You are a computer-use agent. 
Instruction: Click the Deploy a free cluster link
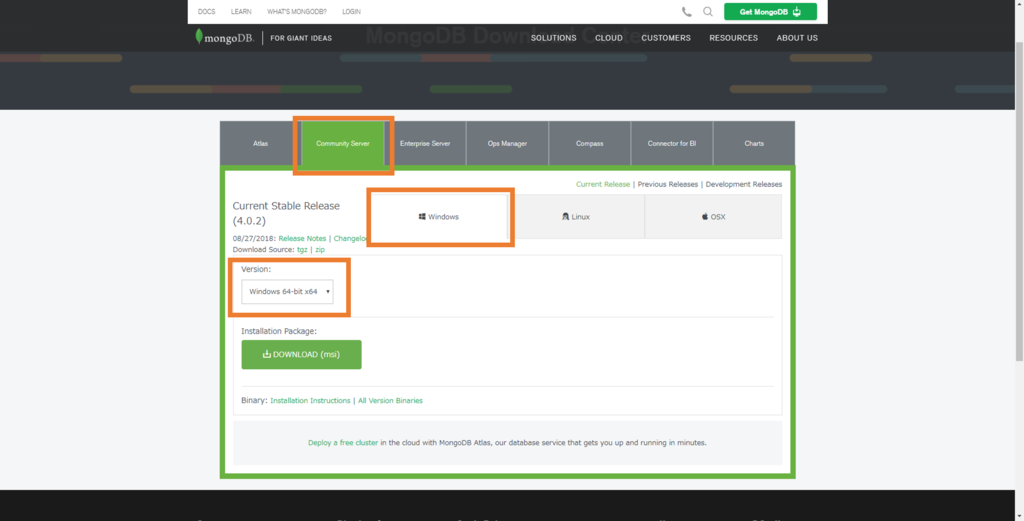[x=343, y=443]
